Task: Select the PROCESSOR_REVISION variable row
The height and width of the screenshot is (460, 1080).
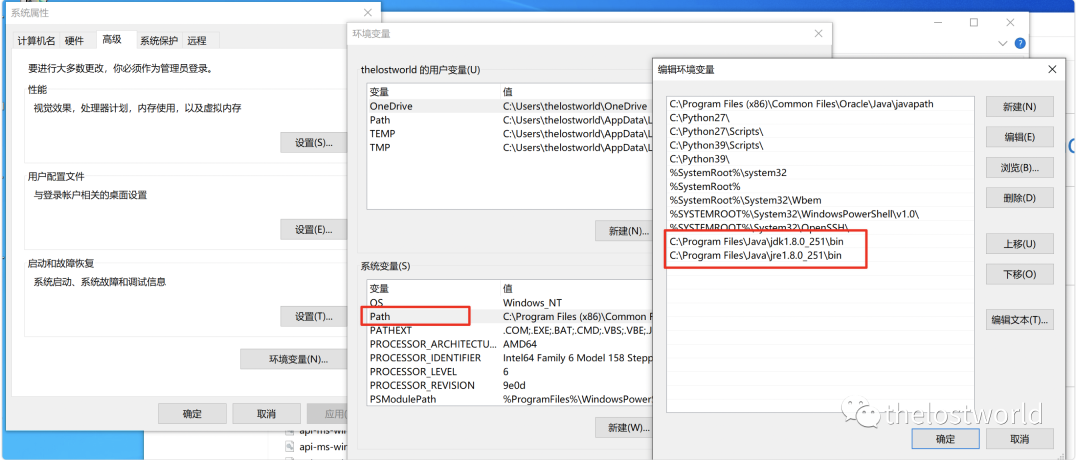Action: [510, 386]
